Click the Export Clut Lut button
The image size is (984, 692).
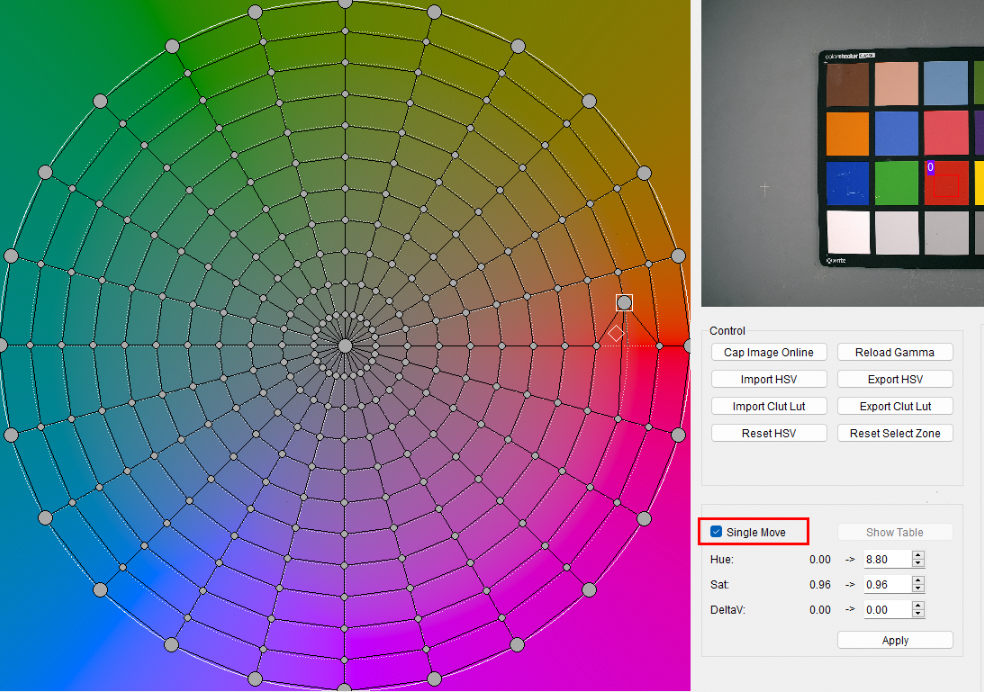coord(895,406)
